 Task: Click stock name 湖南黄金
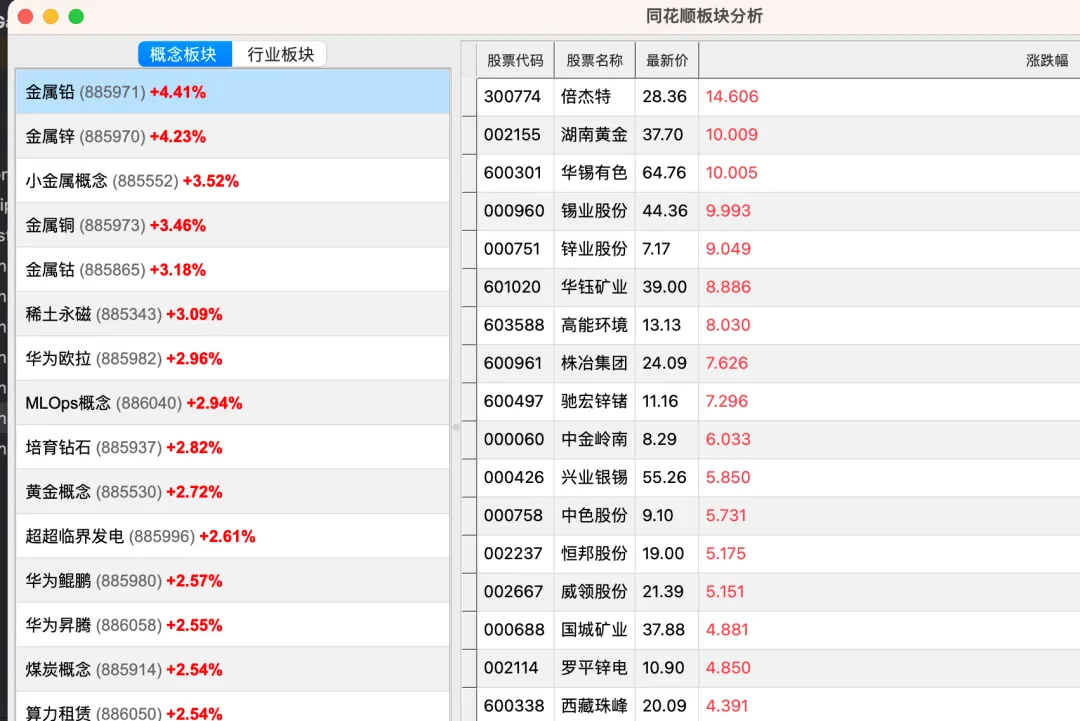594,134
